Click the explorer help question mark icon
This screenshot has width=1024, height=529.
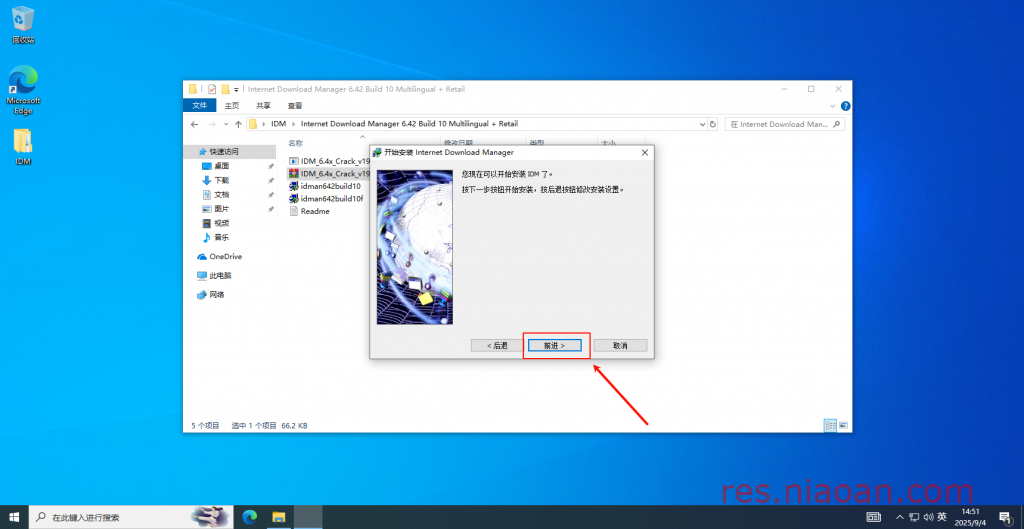point(845,105)
